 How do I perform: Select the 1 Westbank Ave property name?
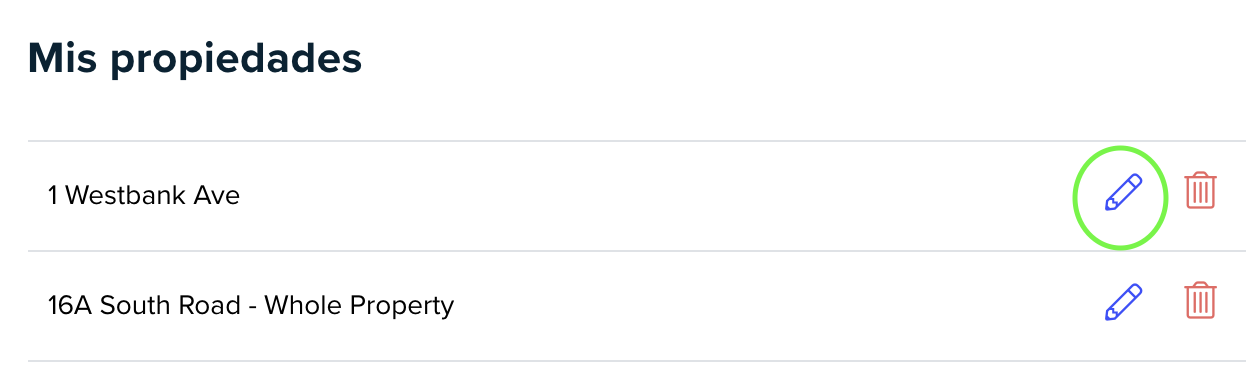point(144,195)
